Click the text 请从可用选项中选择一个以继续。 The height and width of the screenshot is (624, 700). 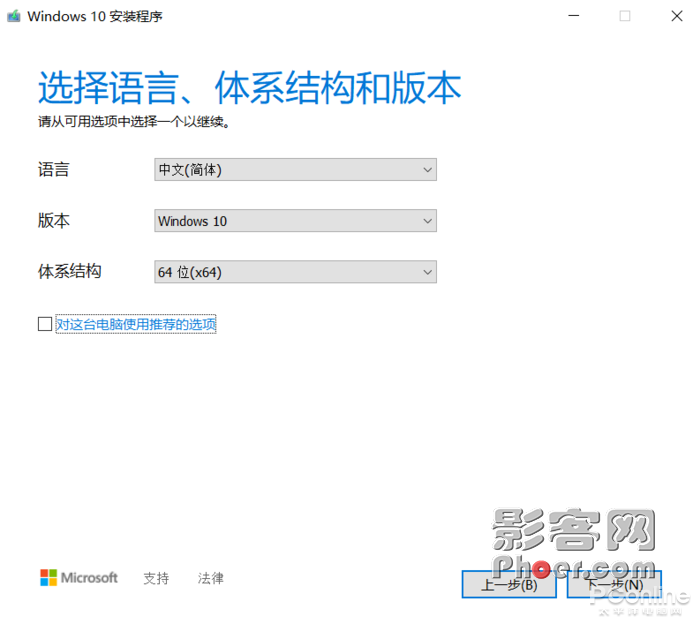click(x=134, y=121)
